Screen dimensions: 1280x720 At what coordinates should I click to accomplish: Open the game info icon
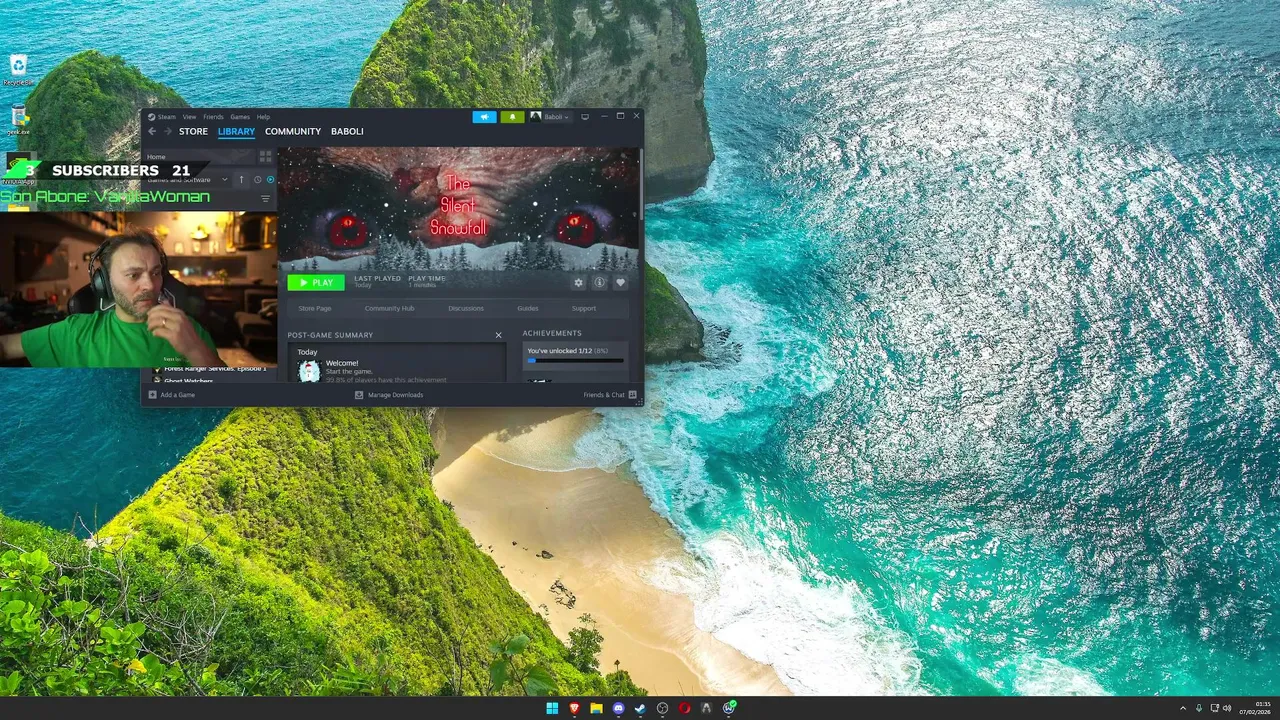(599, 283)
